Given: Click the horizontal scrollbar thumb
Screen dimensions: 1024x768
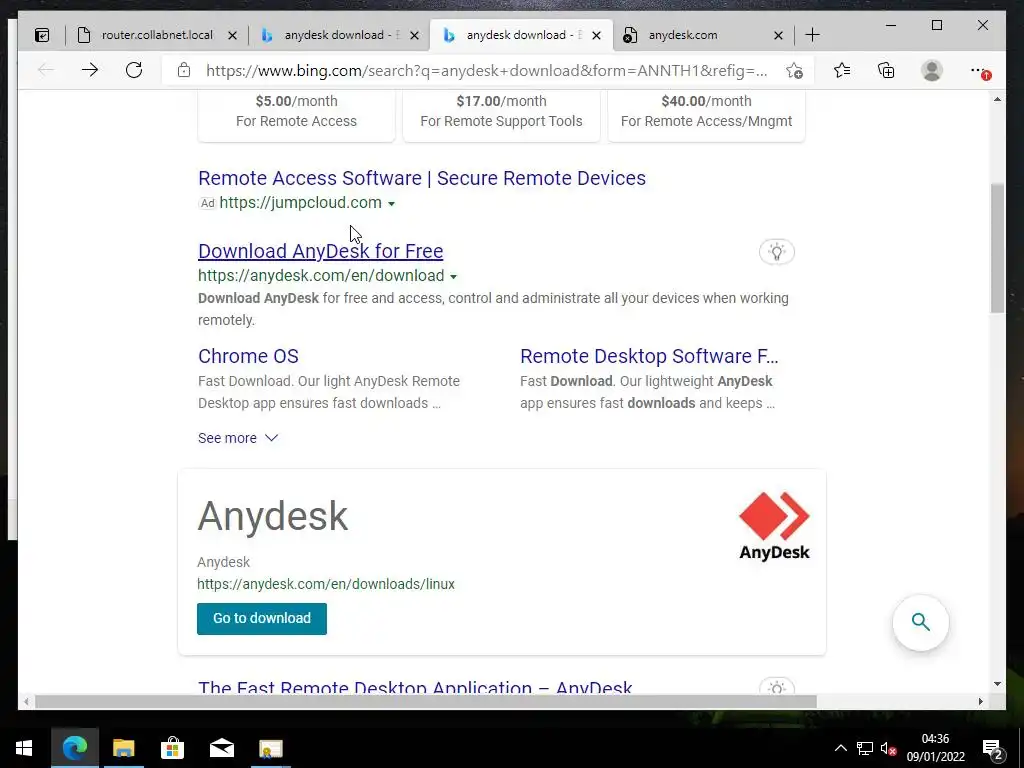Looking at the screenshot, I should [426, 701].
